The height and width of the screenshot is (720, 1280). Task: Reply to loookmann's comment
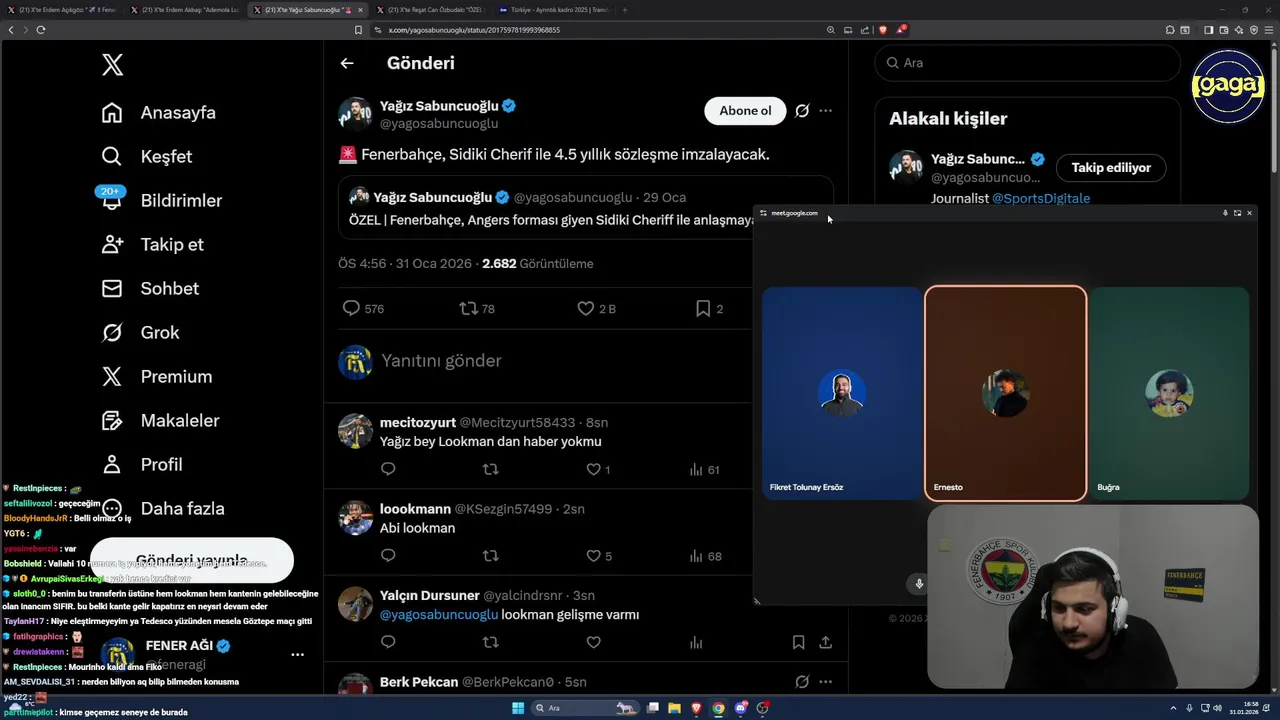pyautogui.click(x=388, y=556)
